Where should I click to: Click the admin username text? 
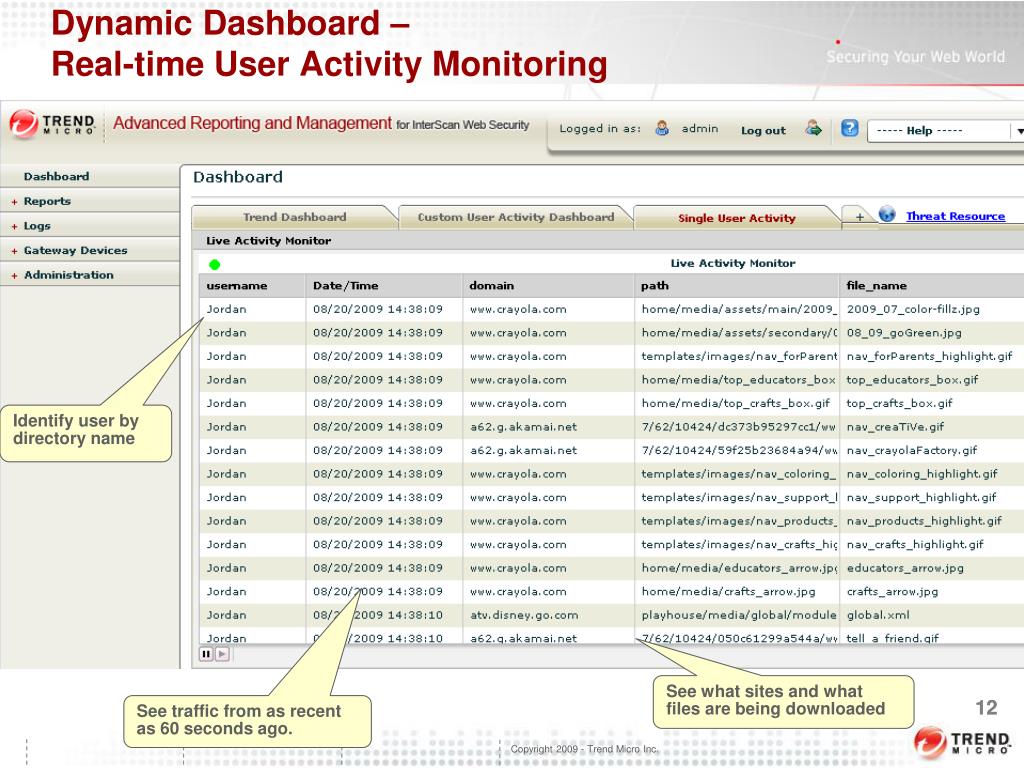pos(699,129)
